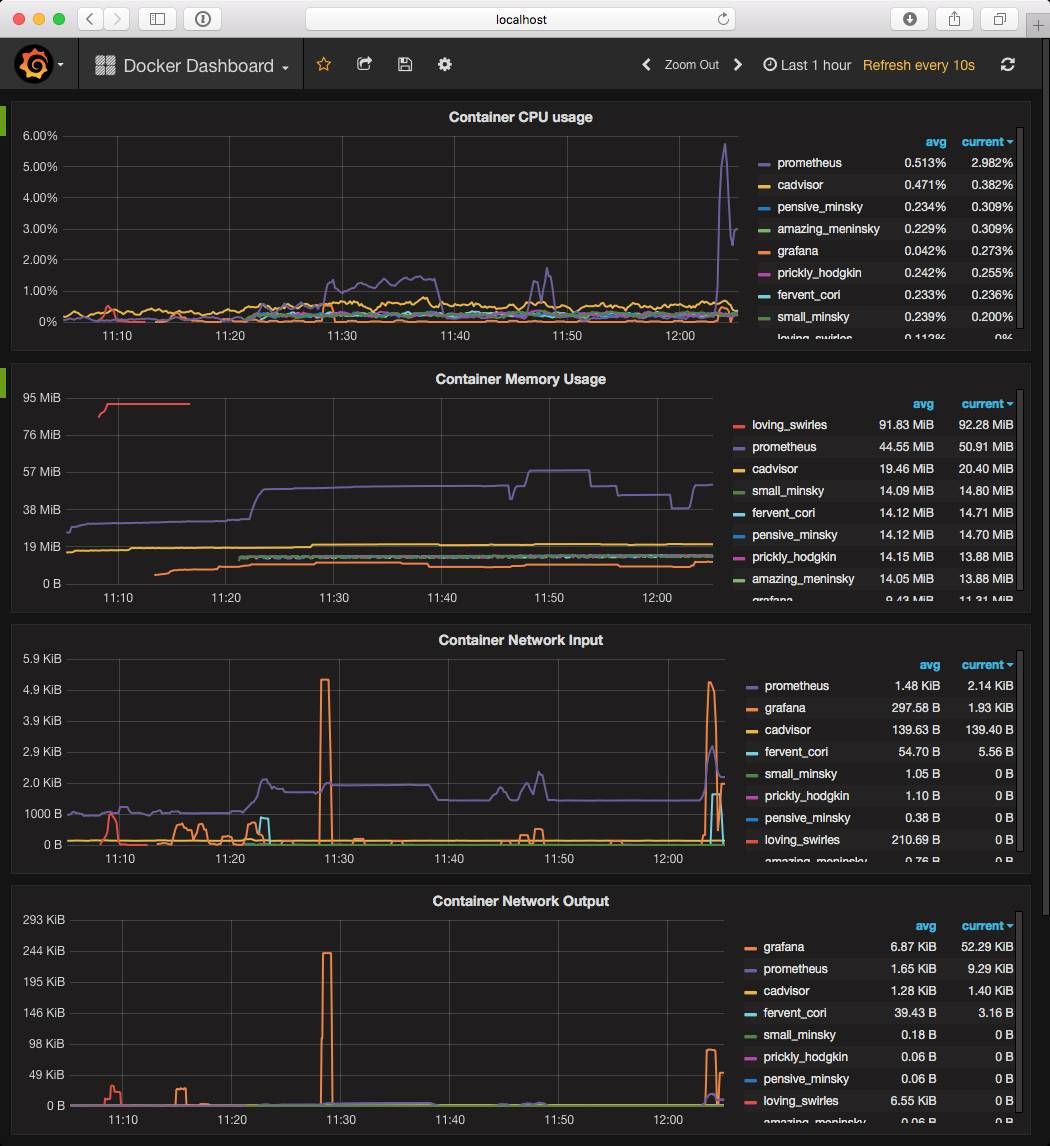Refresh the dashboard with the refresh icon
Image resolution: width=1050 pixels, height=1146 pixels.
(x=1008, y=65)
